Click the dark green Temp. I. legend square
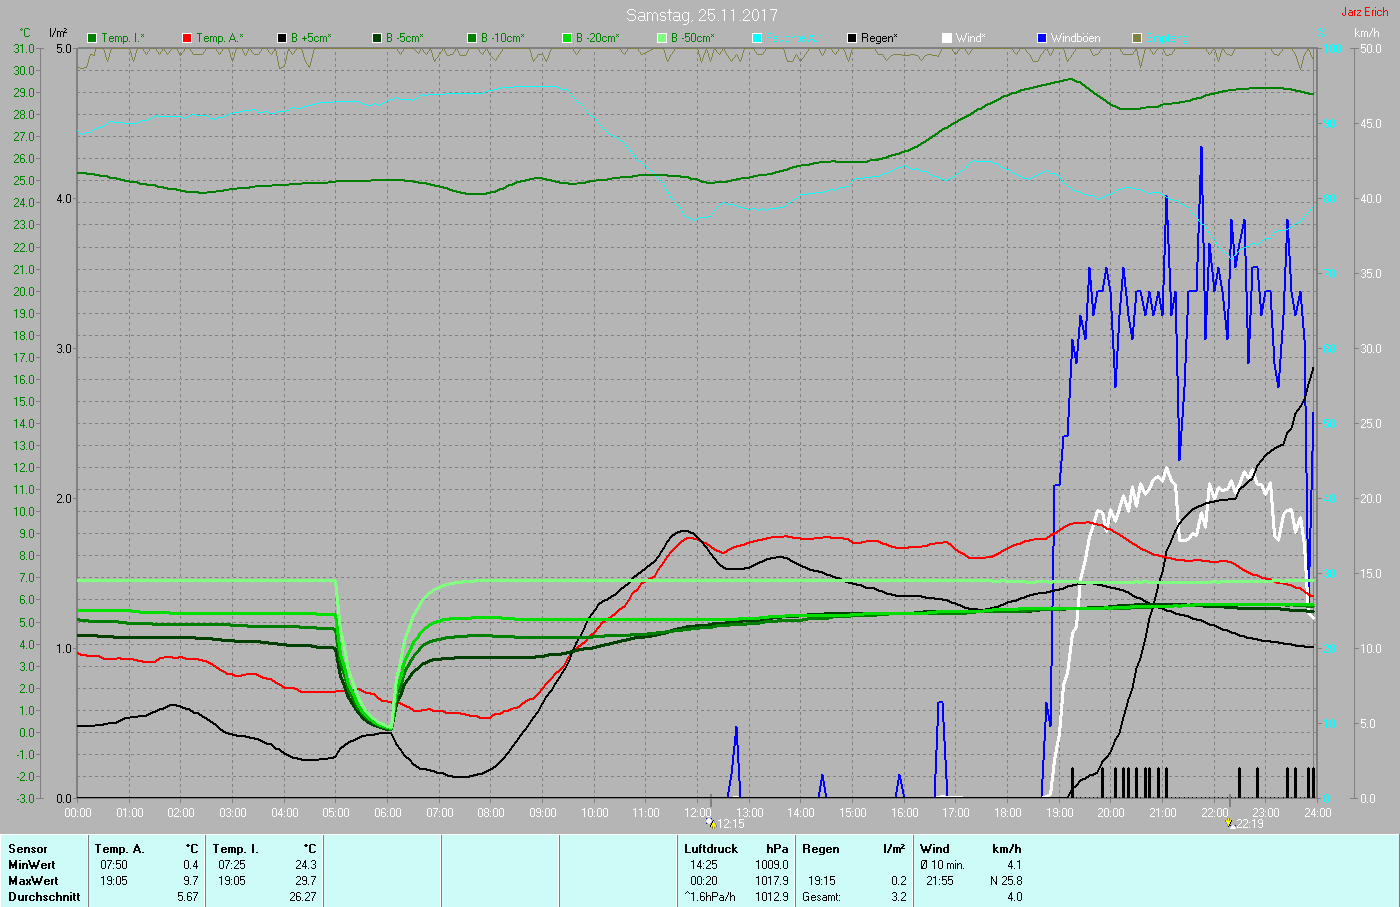 [x=93, y=38]
